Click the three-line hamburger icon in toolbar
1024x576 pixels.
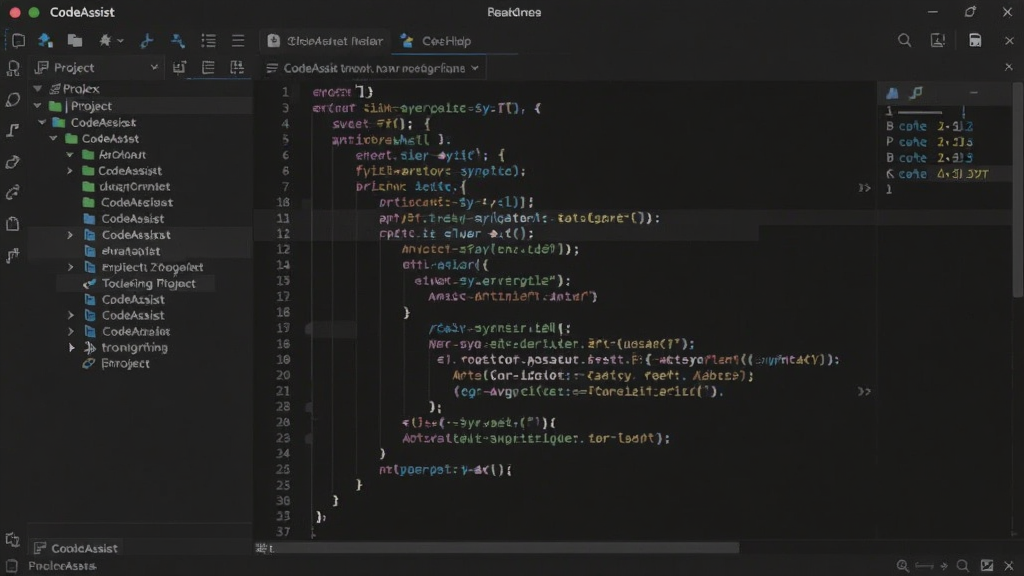[238, 40]
